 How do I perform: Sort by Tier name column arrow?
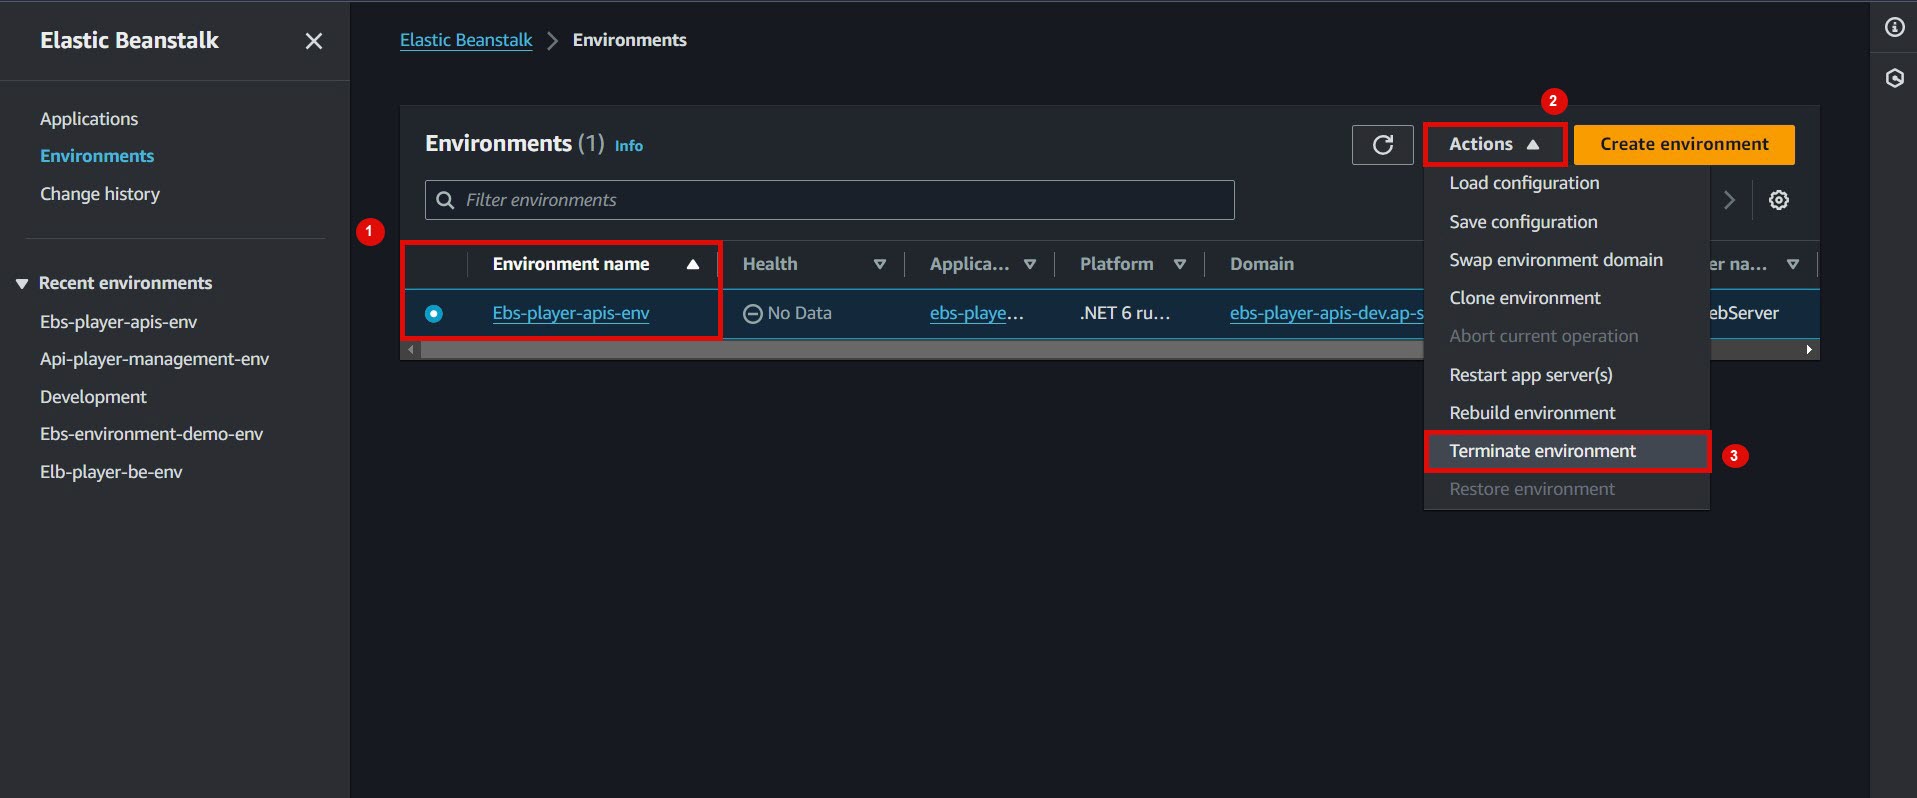1792,264
